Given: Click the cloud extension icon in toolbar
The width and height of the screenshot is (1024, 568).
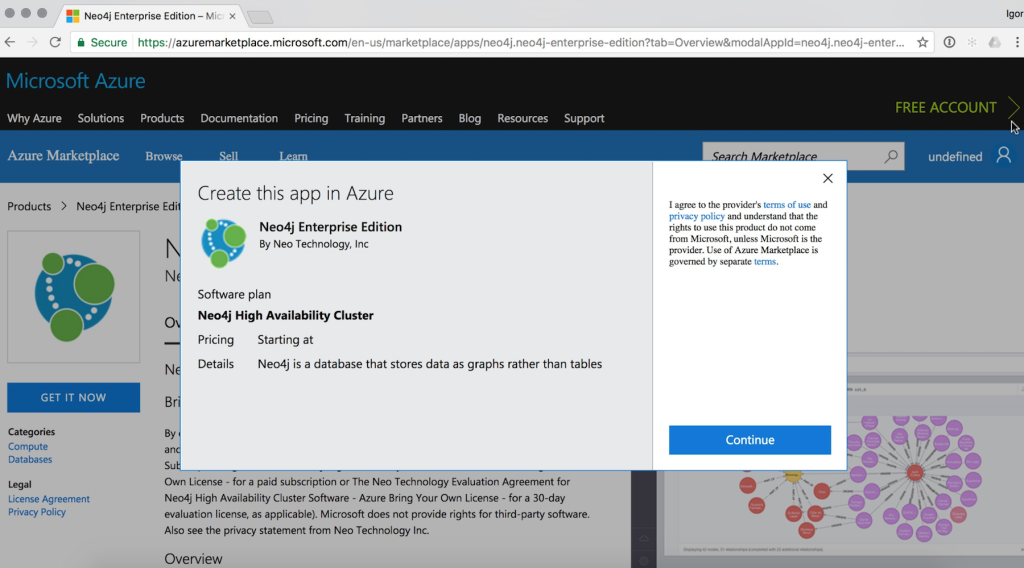Looking at the screenshot, I should tap(994, 42).
